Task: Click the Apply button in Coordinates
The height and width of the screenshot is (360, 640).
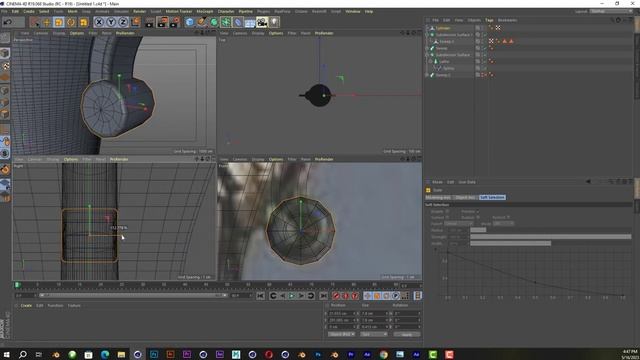Action: (407, 334)
